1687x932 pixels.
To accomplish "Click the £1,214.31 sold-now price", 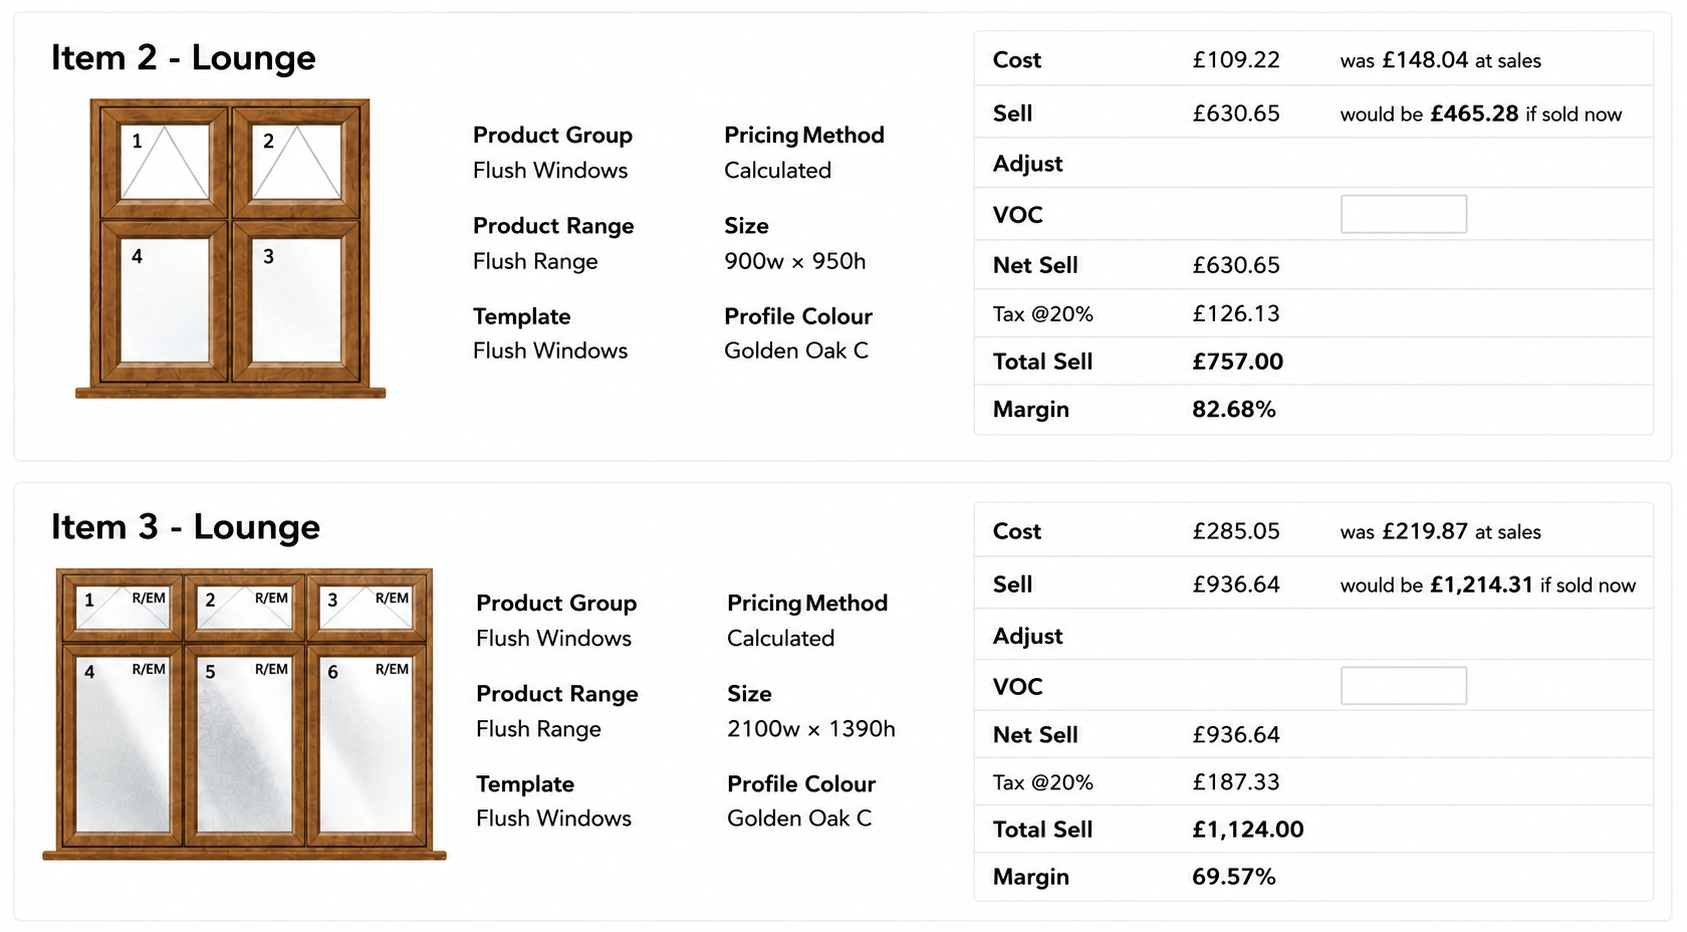I will point(1481,585).
